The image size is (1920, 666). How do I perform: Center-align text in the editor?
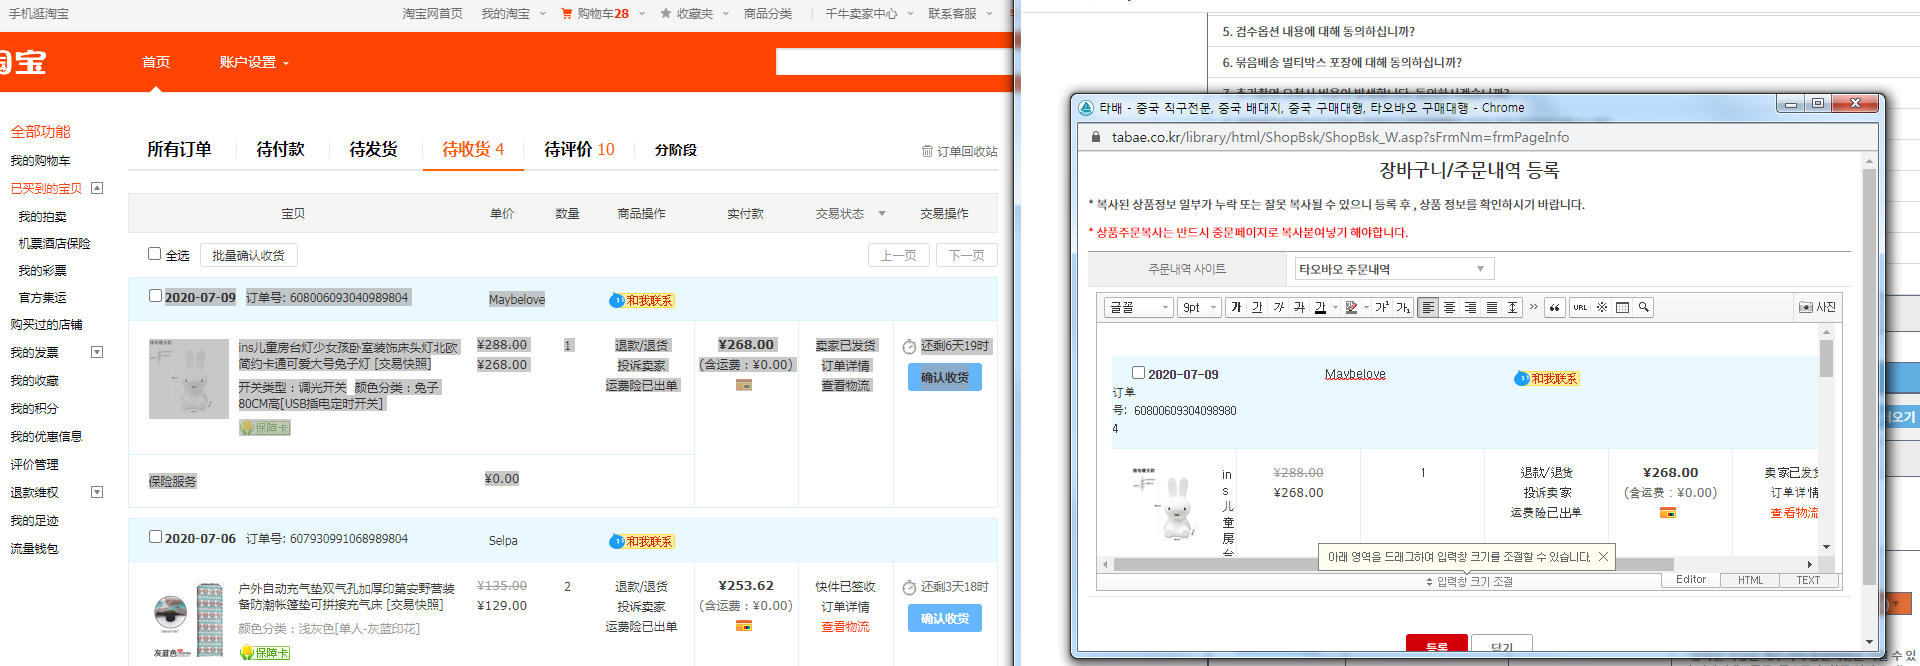pos(1449,307)
